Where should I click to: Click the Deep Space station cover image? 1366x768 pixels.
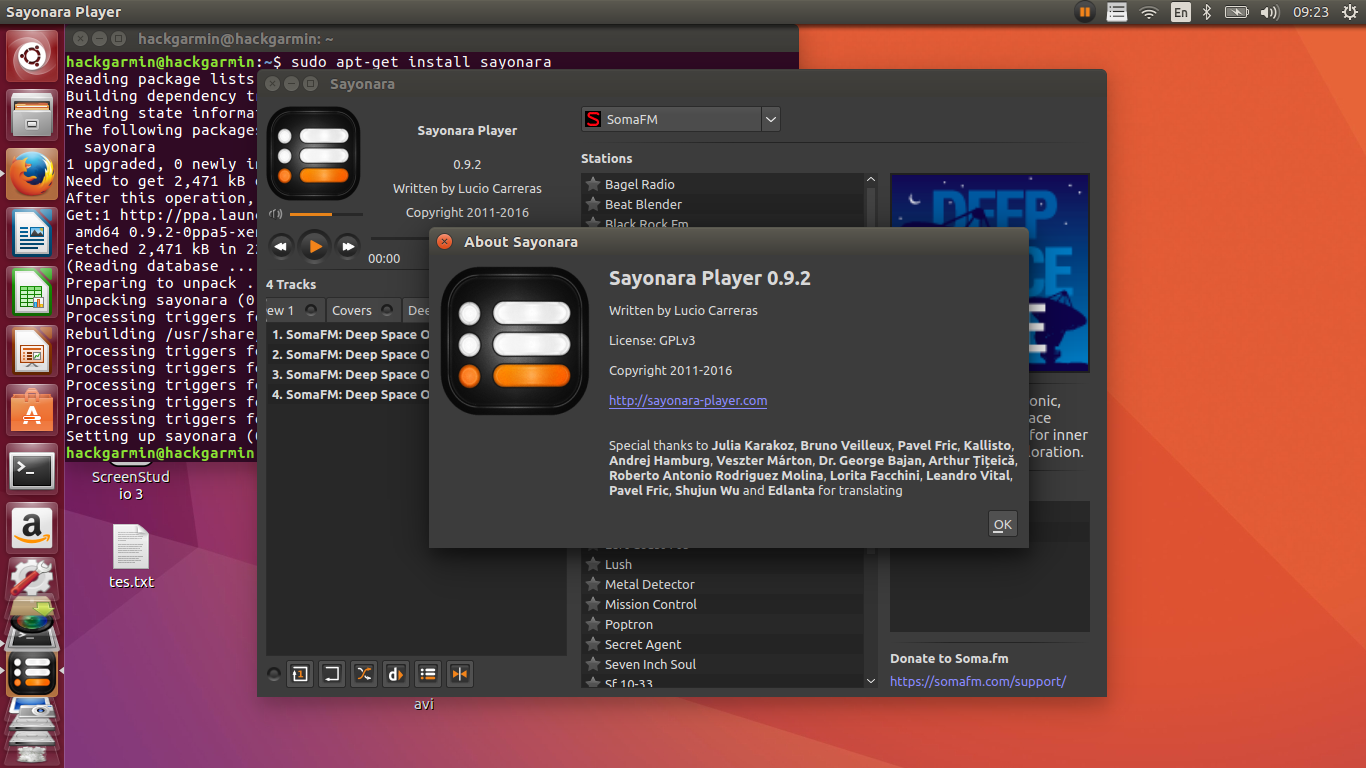989,273
